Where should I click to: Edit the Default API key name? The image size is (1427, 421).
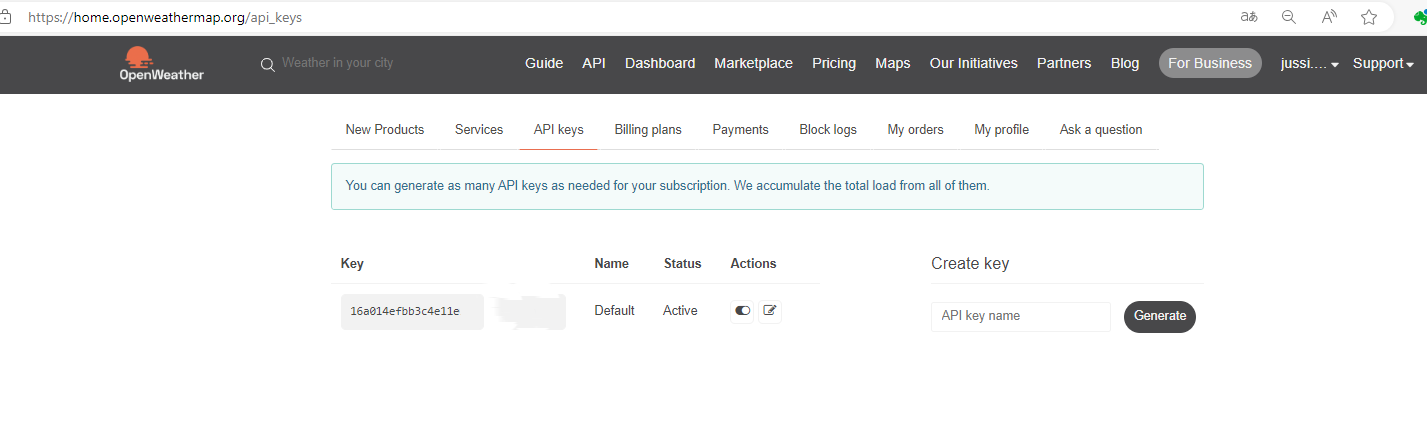click(x=769, y=311)
